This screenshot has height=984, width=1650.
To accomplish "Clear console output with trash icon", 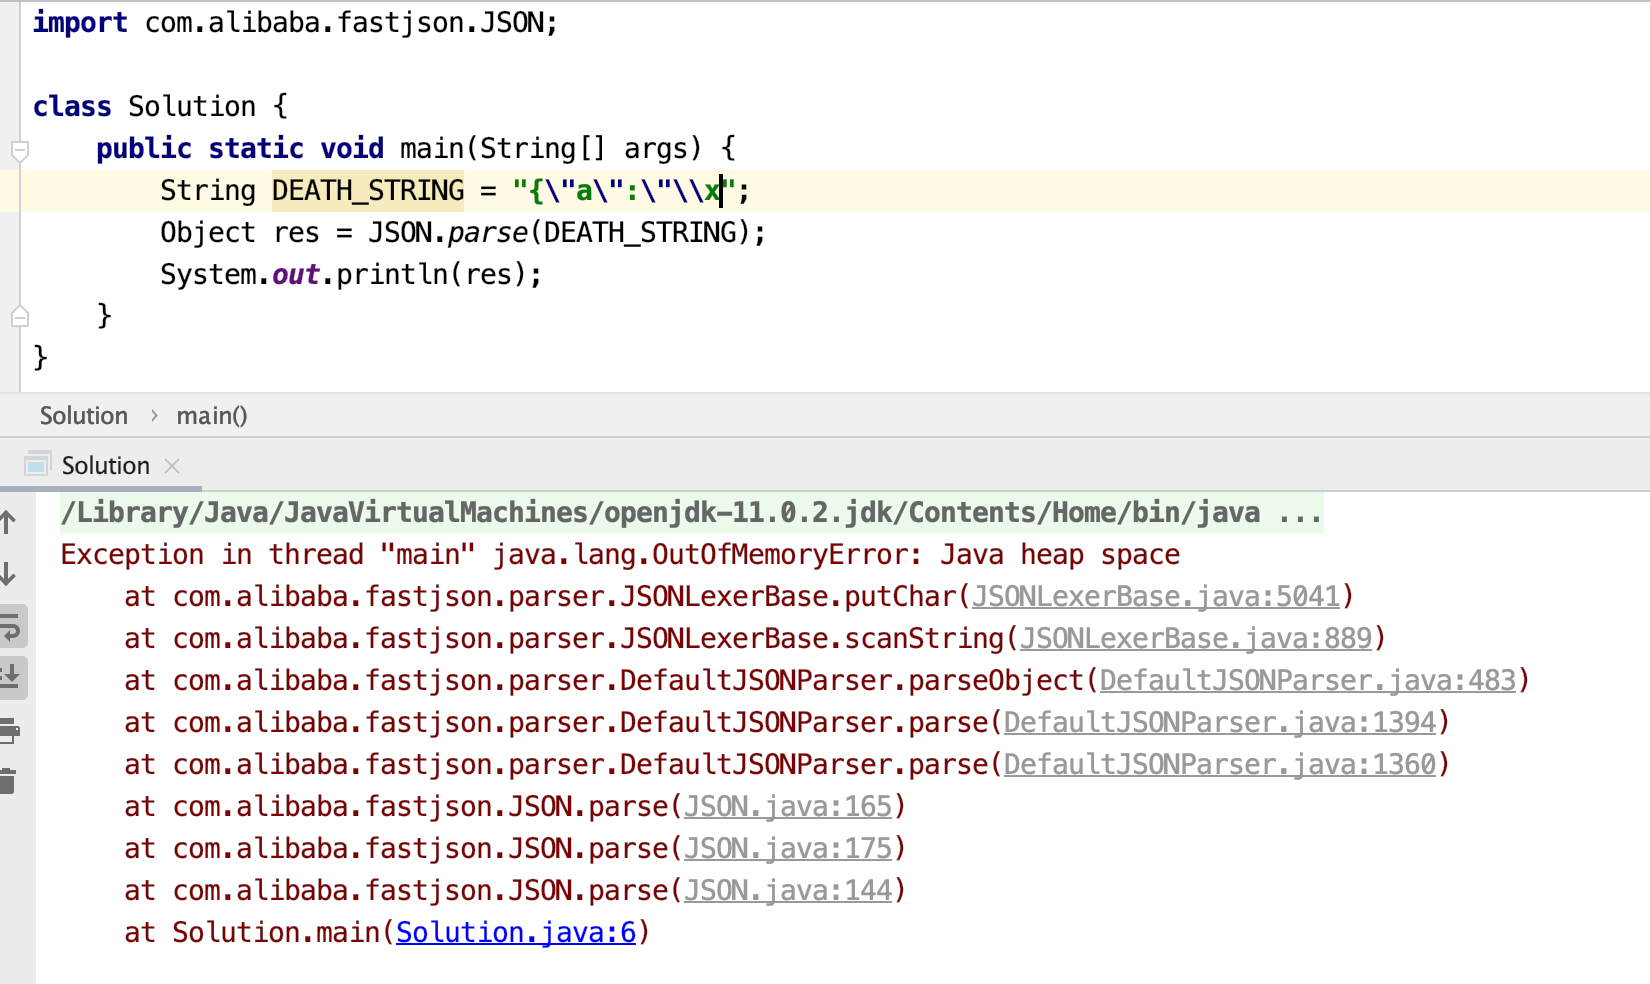I will (9, 781).
